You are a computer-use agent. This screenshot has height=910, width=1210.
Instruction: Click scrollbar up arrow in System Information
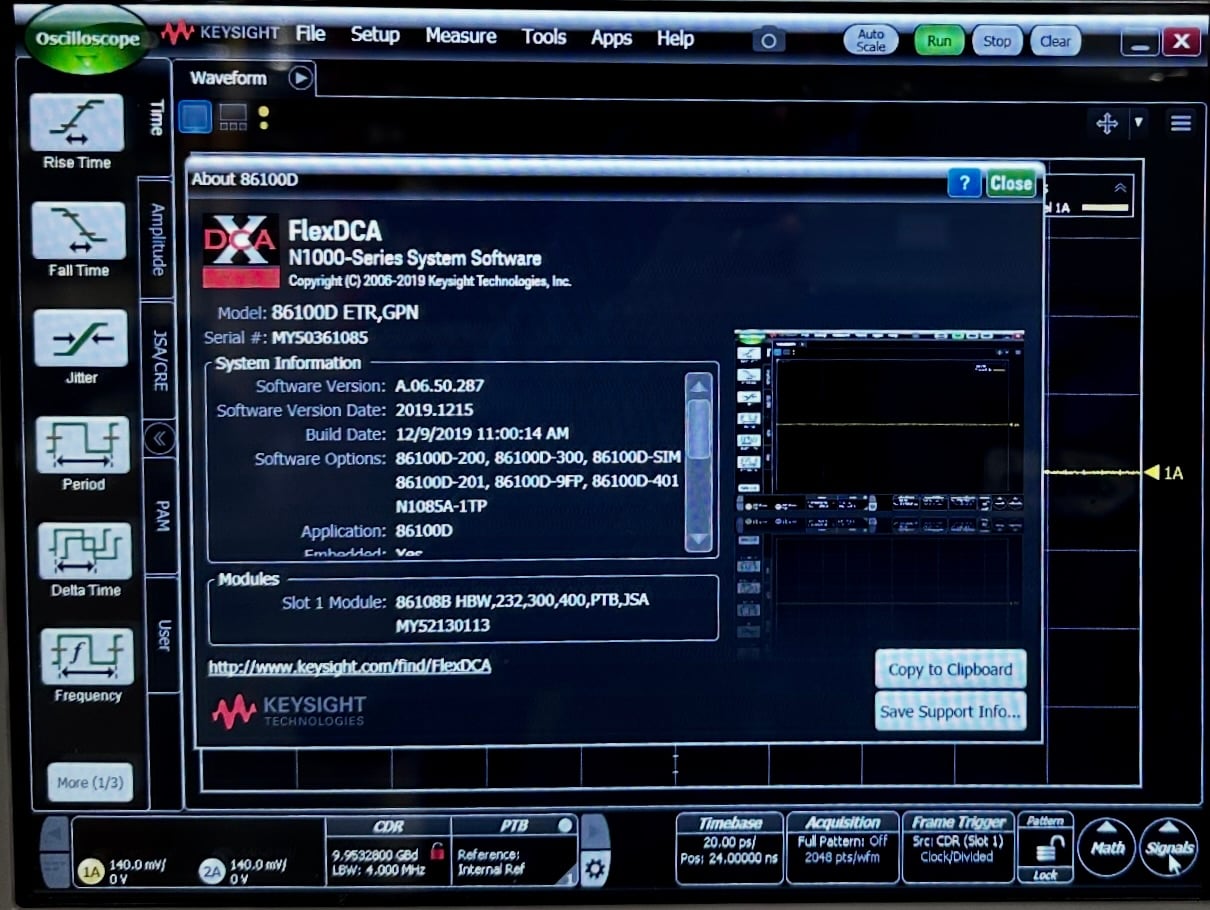tap(698, 386)
